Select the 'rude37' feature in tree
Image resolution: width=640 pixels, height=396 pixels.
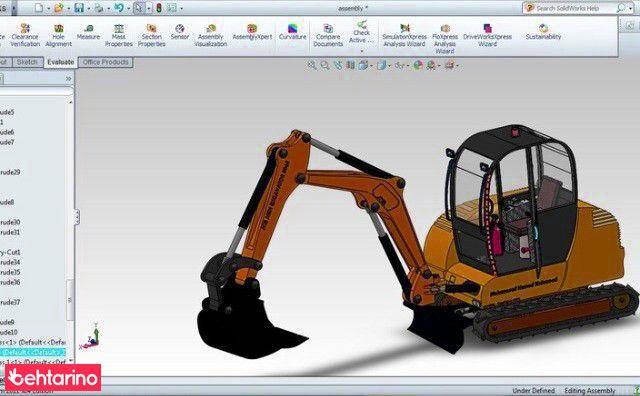point(10,303)
